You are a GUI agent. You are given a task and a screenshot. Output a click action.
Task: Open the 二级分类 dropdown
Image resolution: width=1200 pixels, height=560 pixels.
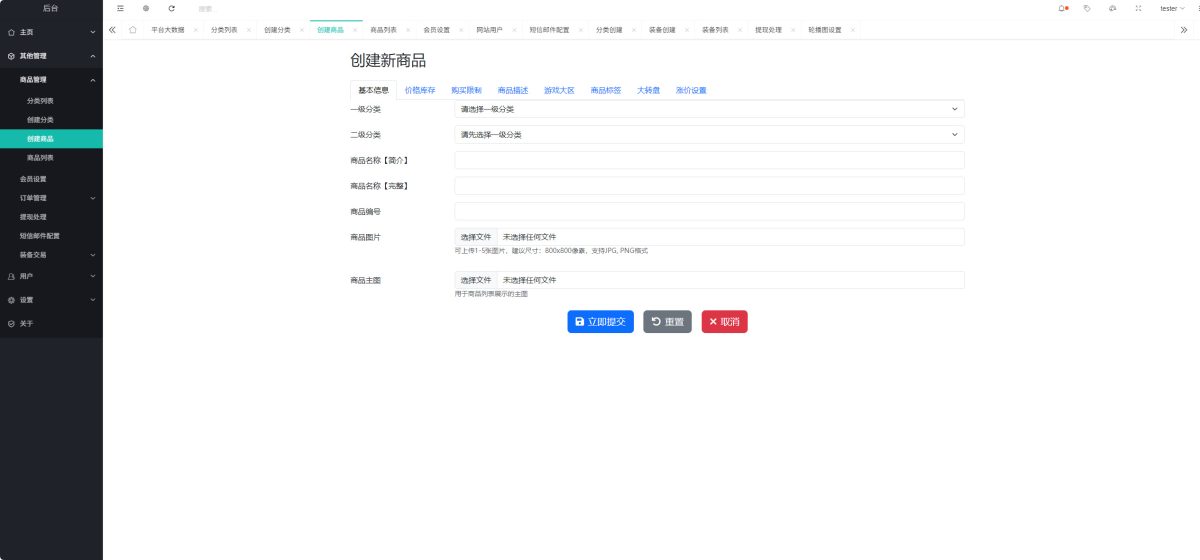click(x=709, y=134)
